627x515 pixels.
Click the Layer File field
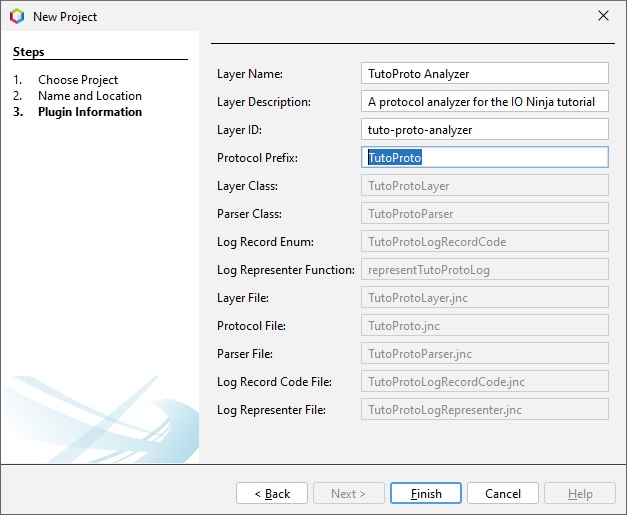(x=485, y=297)
